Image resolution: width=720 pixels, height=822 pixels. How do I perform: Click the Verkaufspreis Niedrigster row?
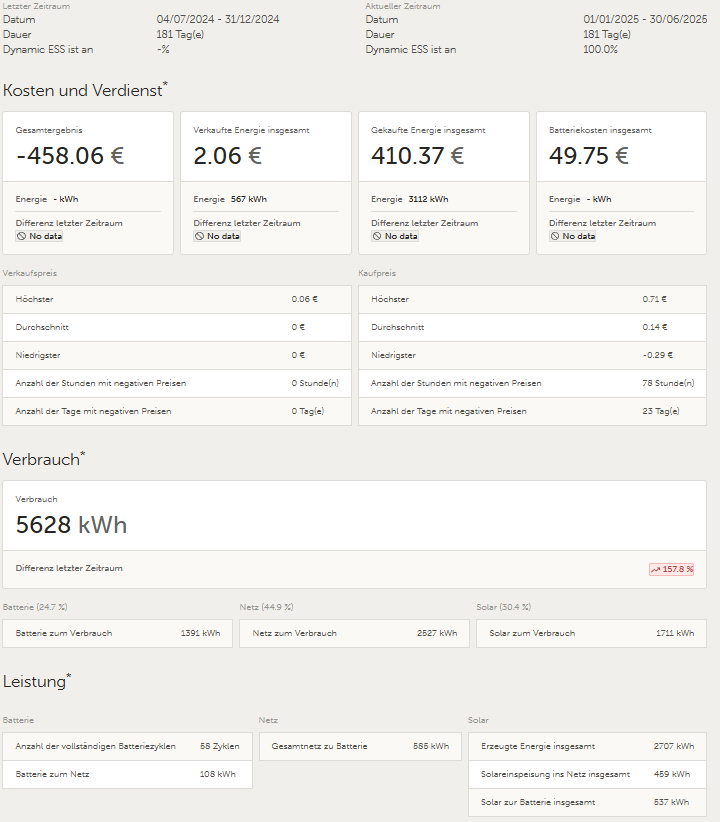coord(177,355)
